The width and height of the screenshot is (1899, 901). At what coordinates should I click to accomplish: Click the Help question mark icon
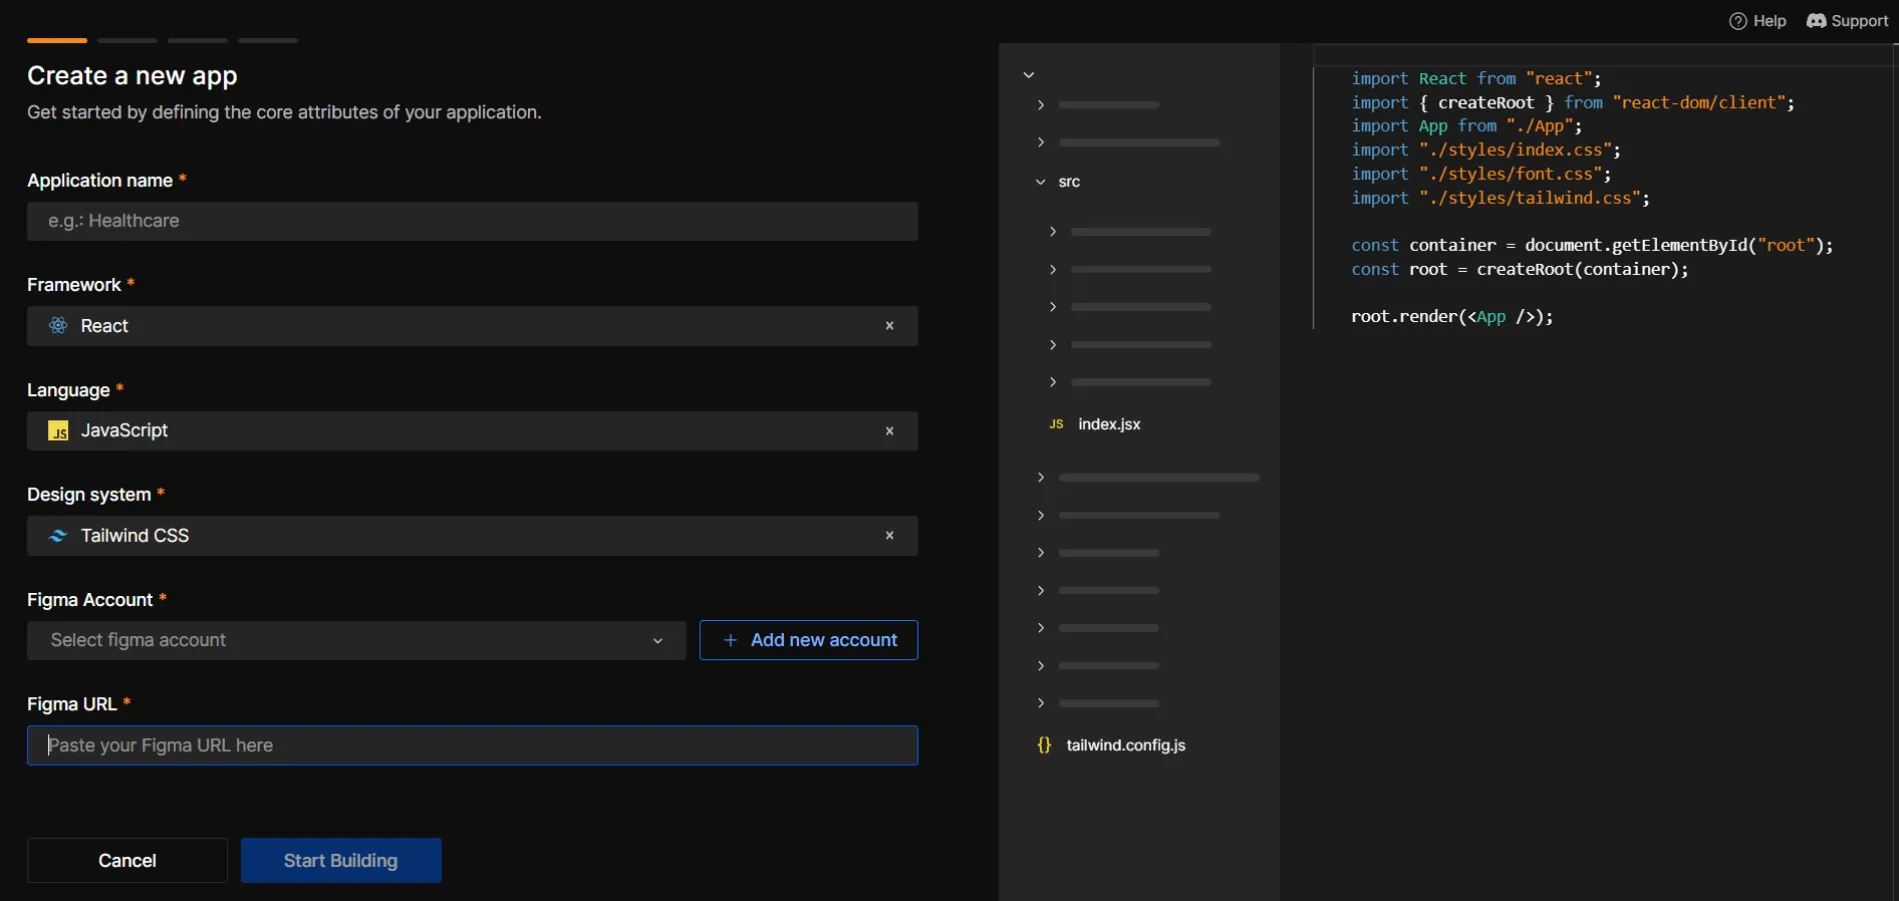coord(1738,21)
